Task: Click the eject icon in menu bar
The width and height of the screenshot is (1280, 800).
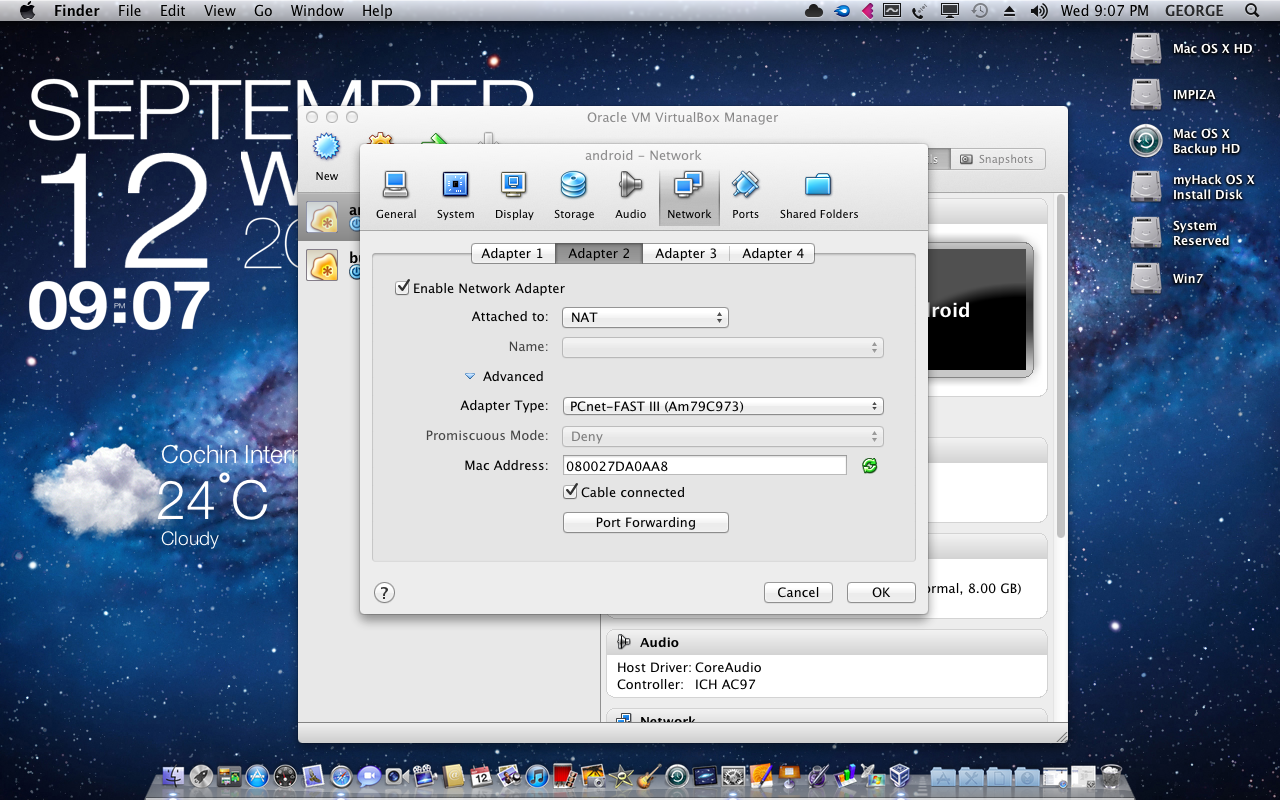Action: [x=1009, y=11]
